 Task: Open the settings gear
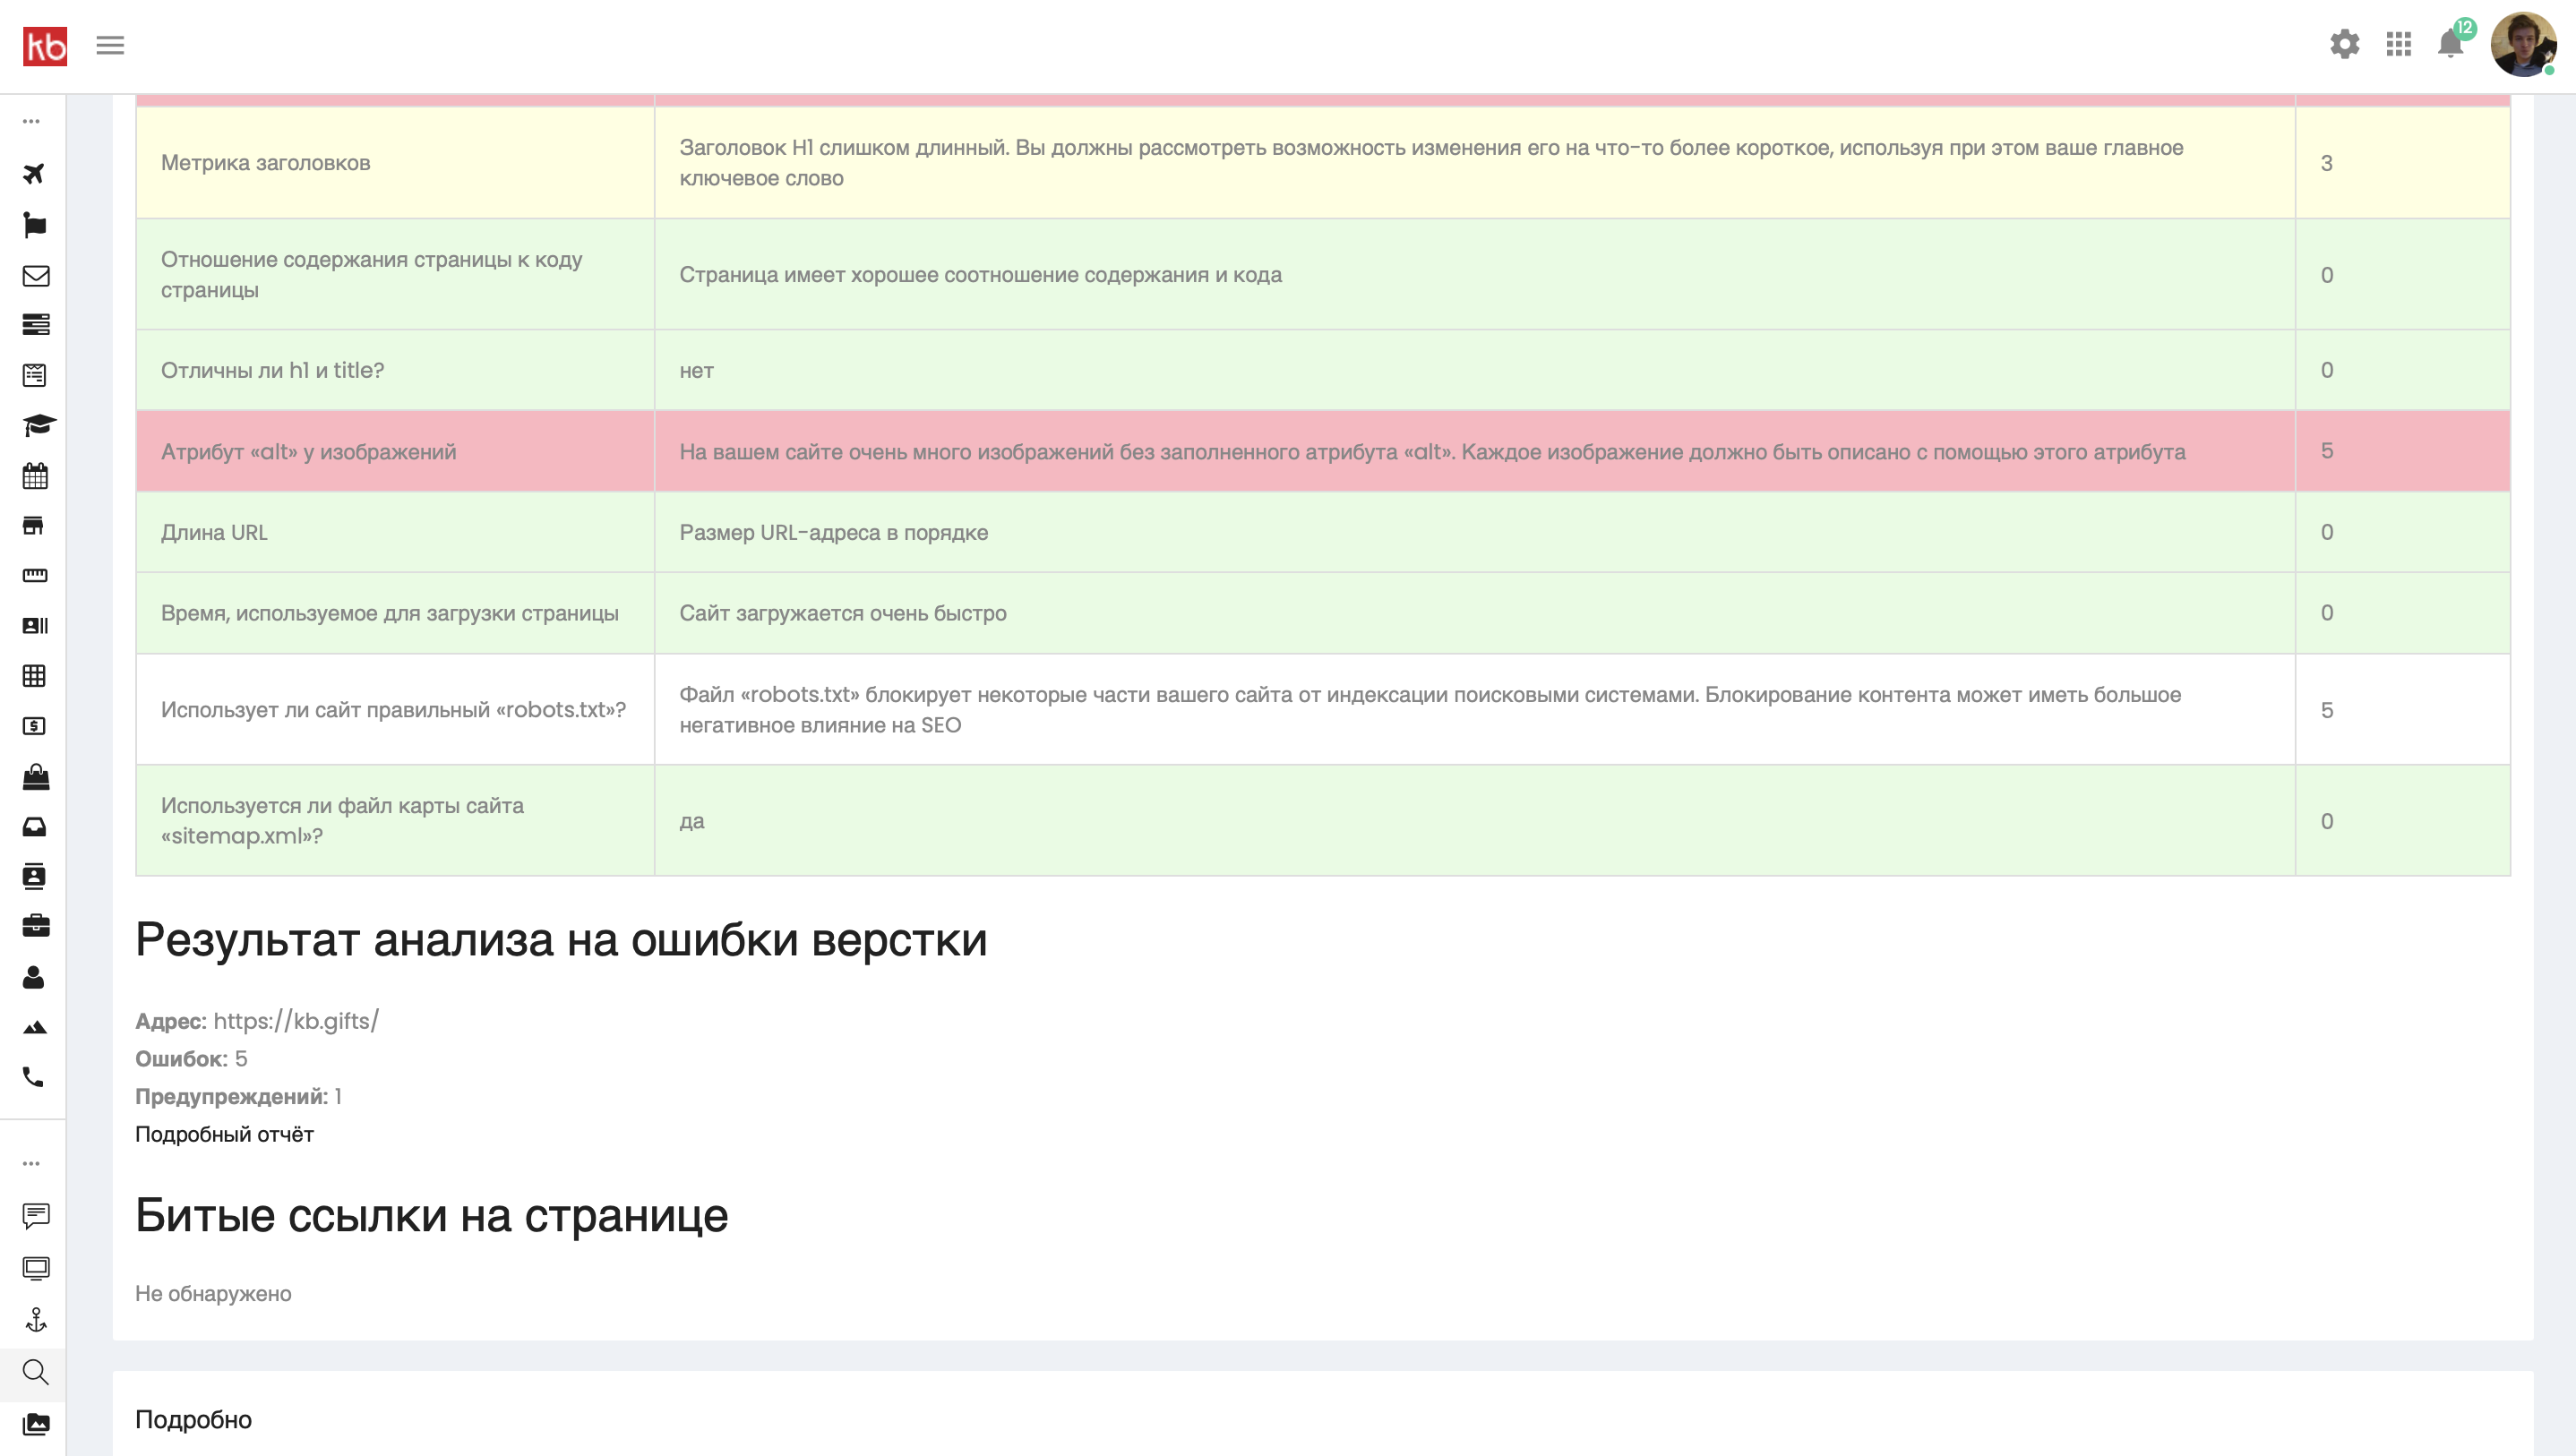point(2344,44)
